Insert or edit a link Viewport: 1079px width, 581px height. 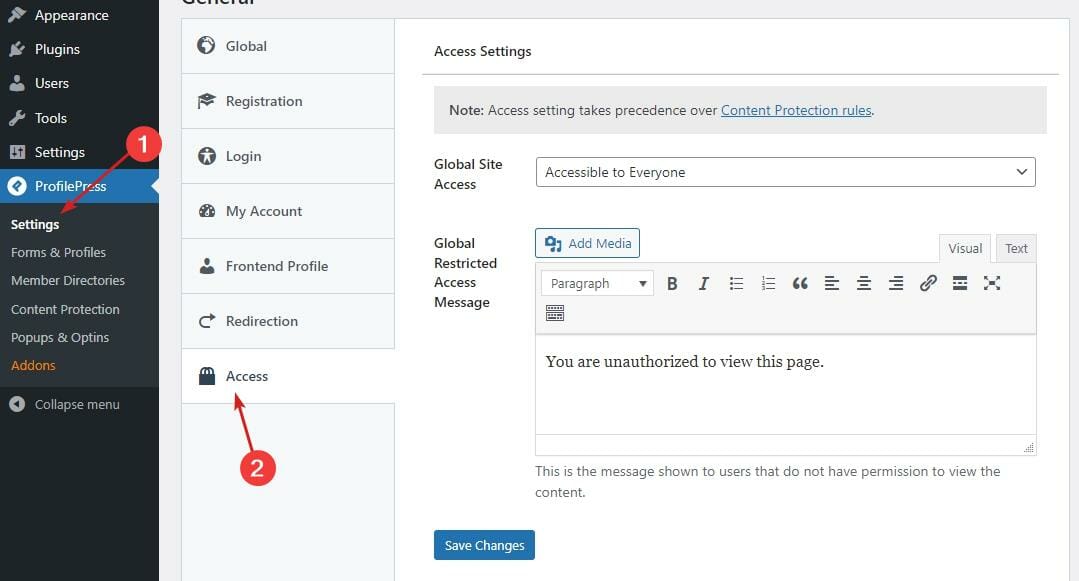928,284
